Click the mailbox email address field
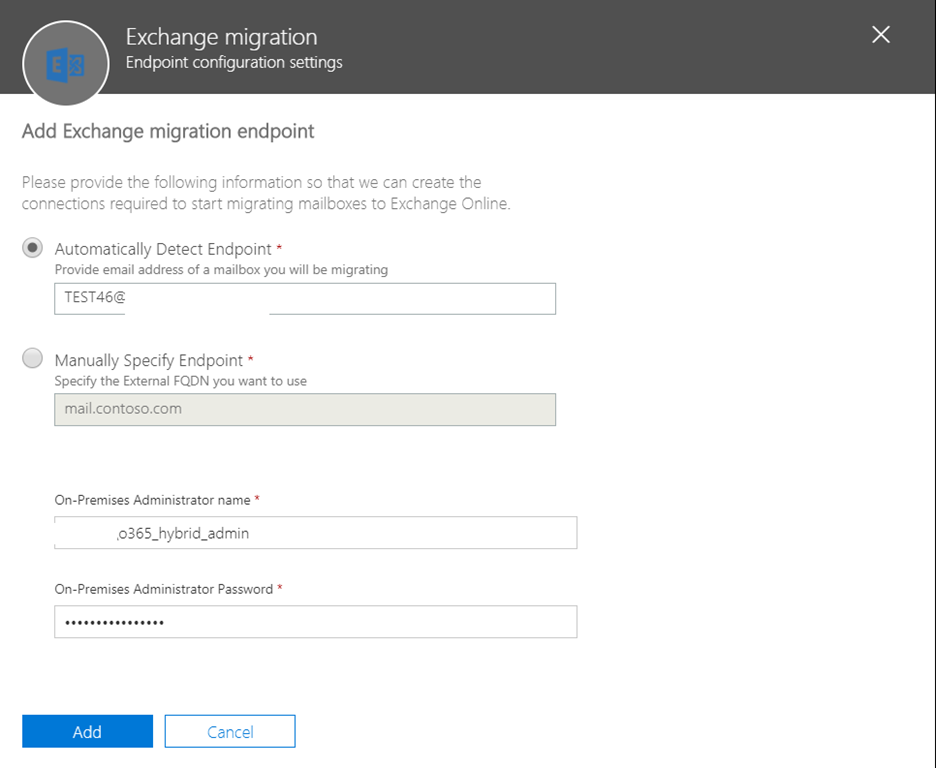 [305, 298]
